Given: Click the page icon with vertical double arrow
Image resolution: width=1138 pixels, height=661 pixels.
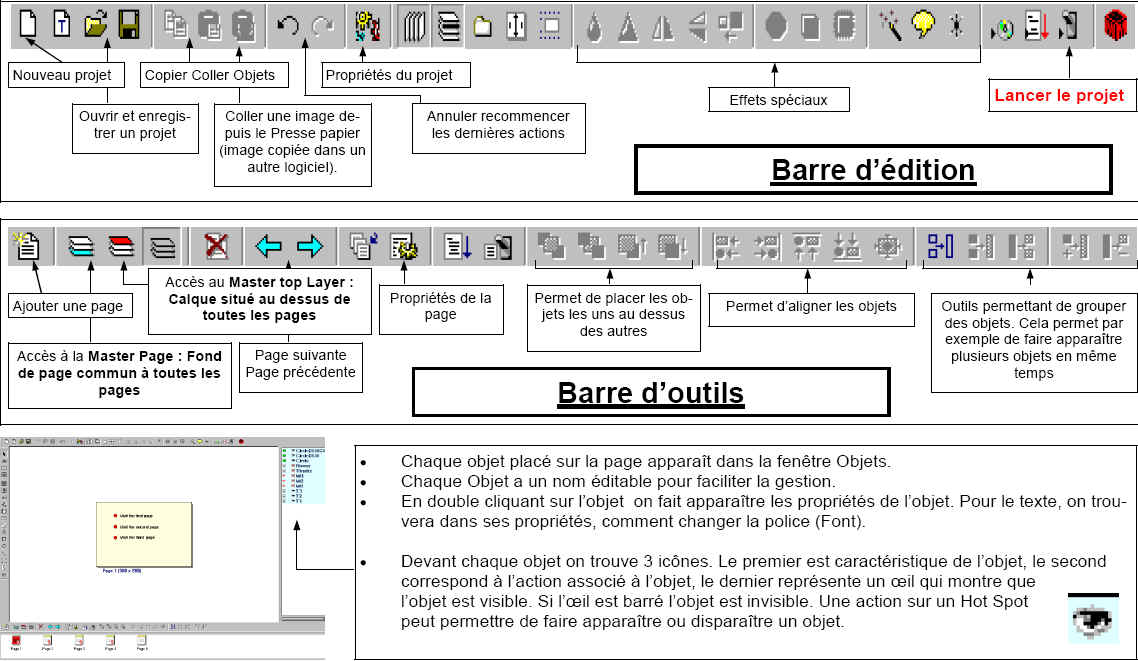Looking at the screenshot, I should tap(516, 26).
